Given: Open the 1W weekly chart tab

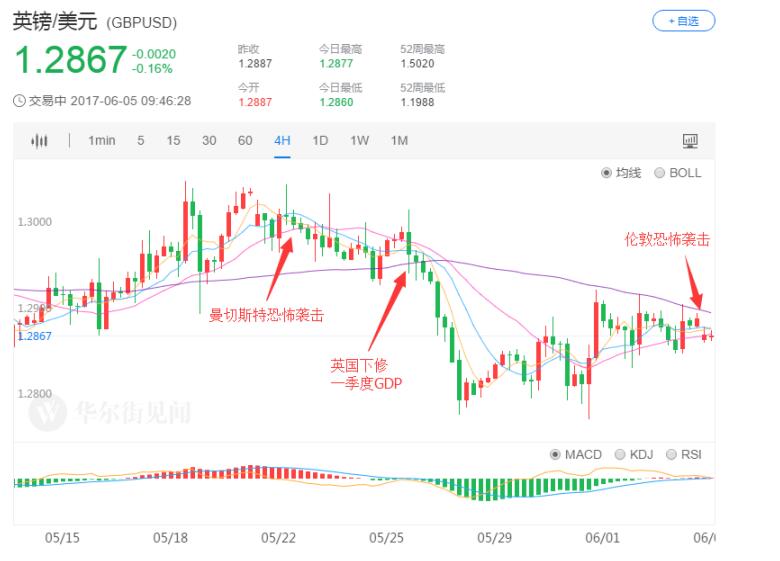Looking at the screenshot, I should tap(359, 141).
